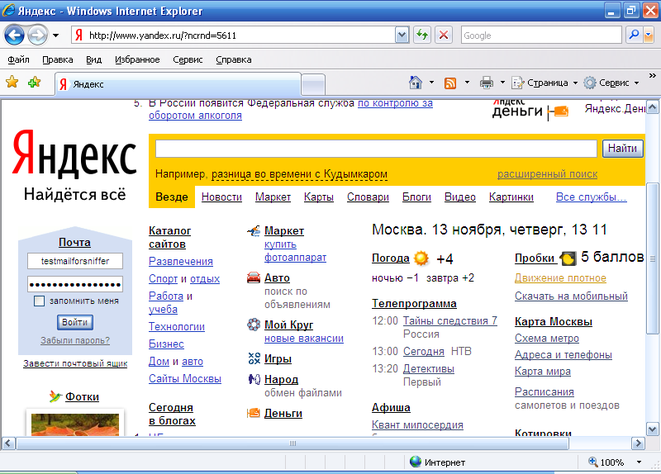This screenshot has width=661, height=474.
Task: Click the Игры service icon
Action: pyautogui.click(x=254, y=358)
